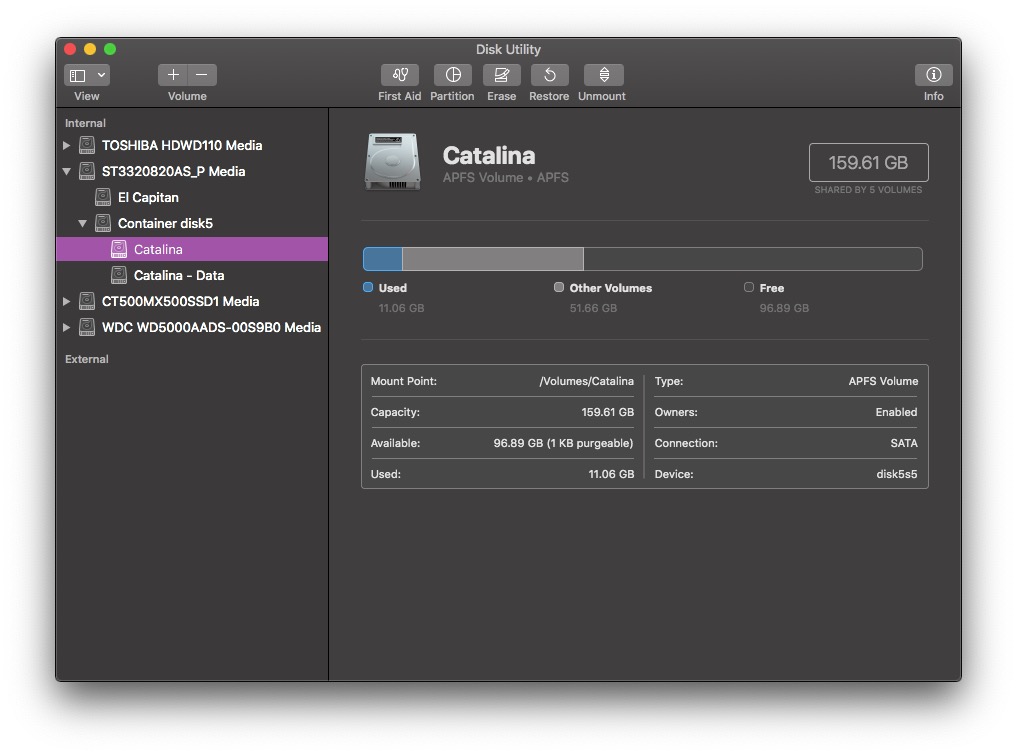The height and width of the screenshot is (755, 1017).
Task: Add a volume with the plus button
Action: coord(173,75)
